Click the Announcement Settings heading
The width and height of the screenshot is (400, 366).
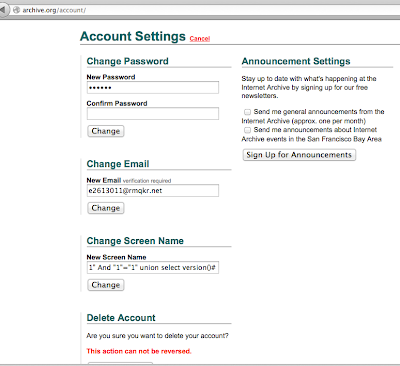point(296,61)
